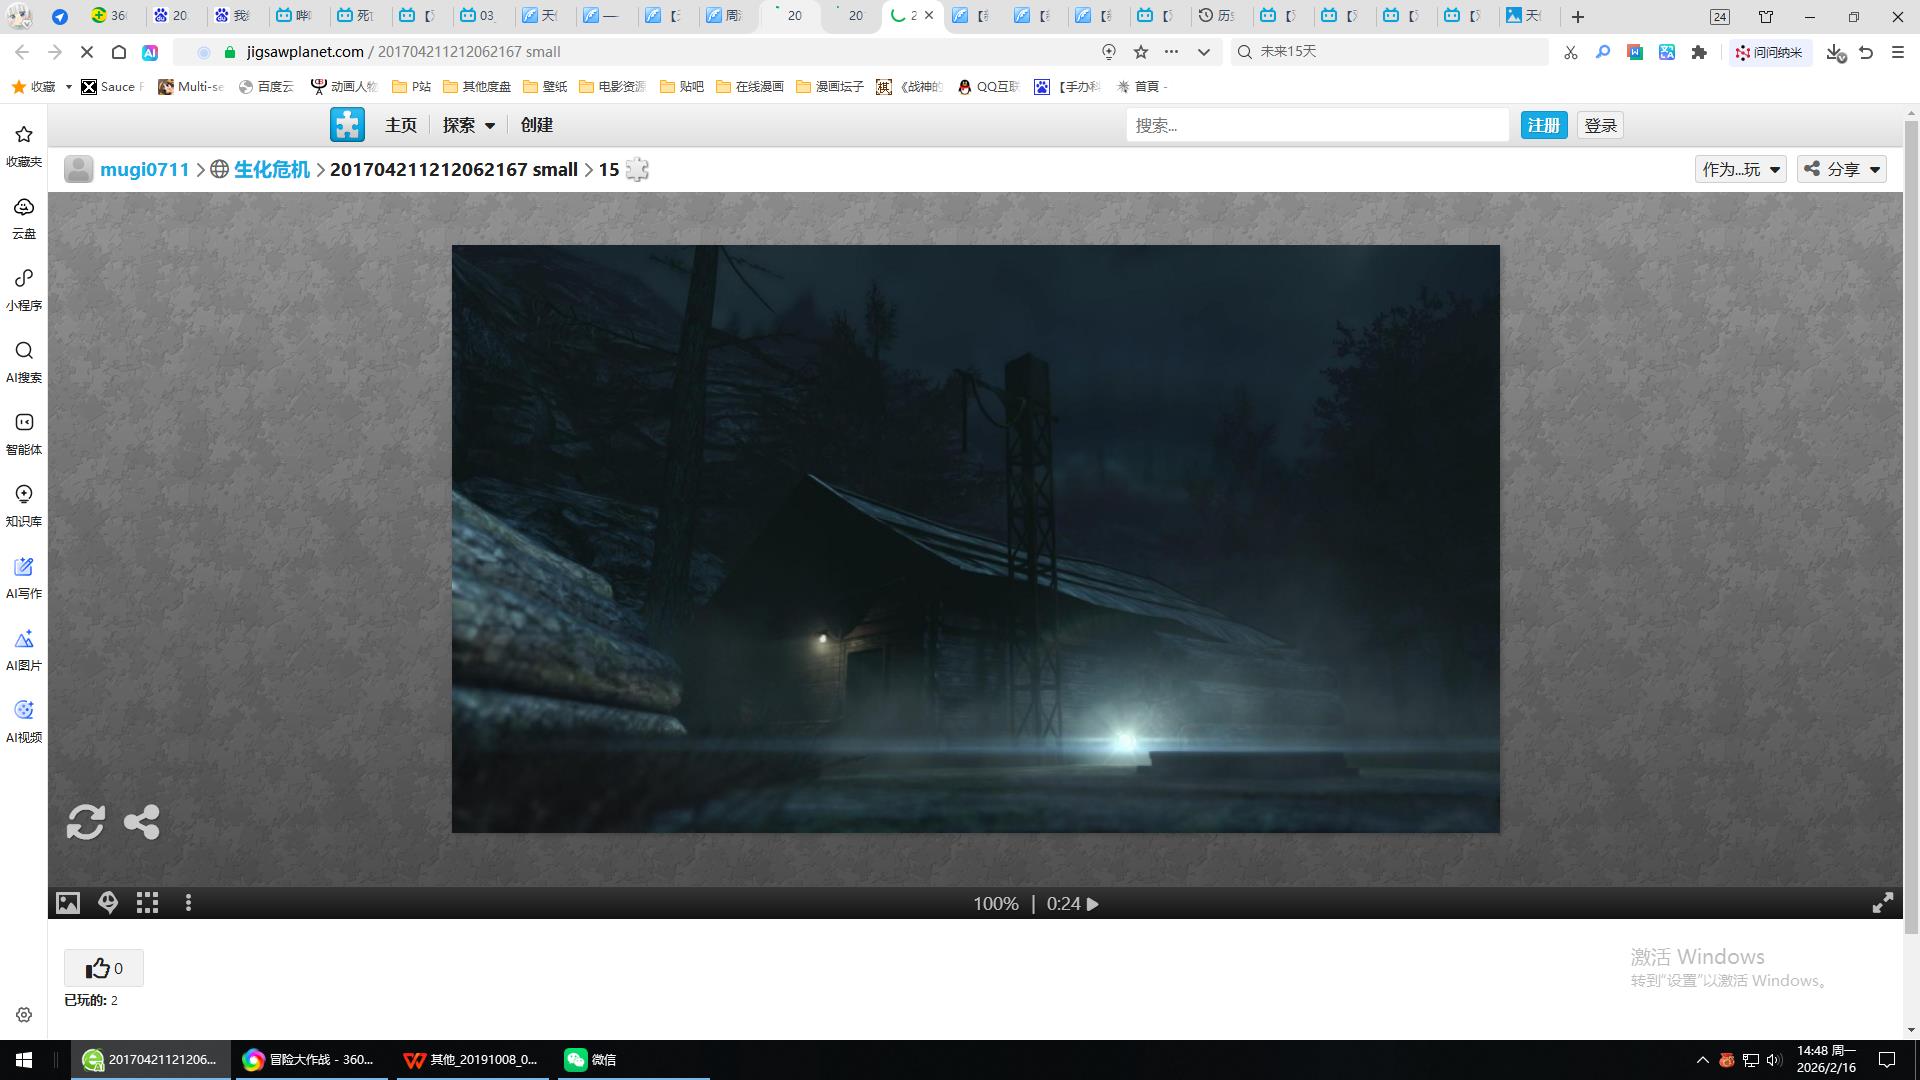This screenshot has height=1080, width=1920.
Task: Click the share icon on puzzle canvas
Action: pos(141,822)
